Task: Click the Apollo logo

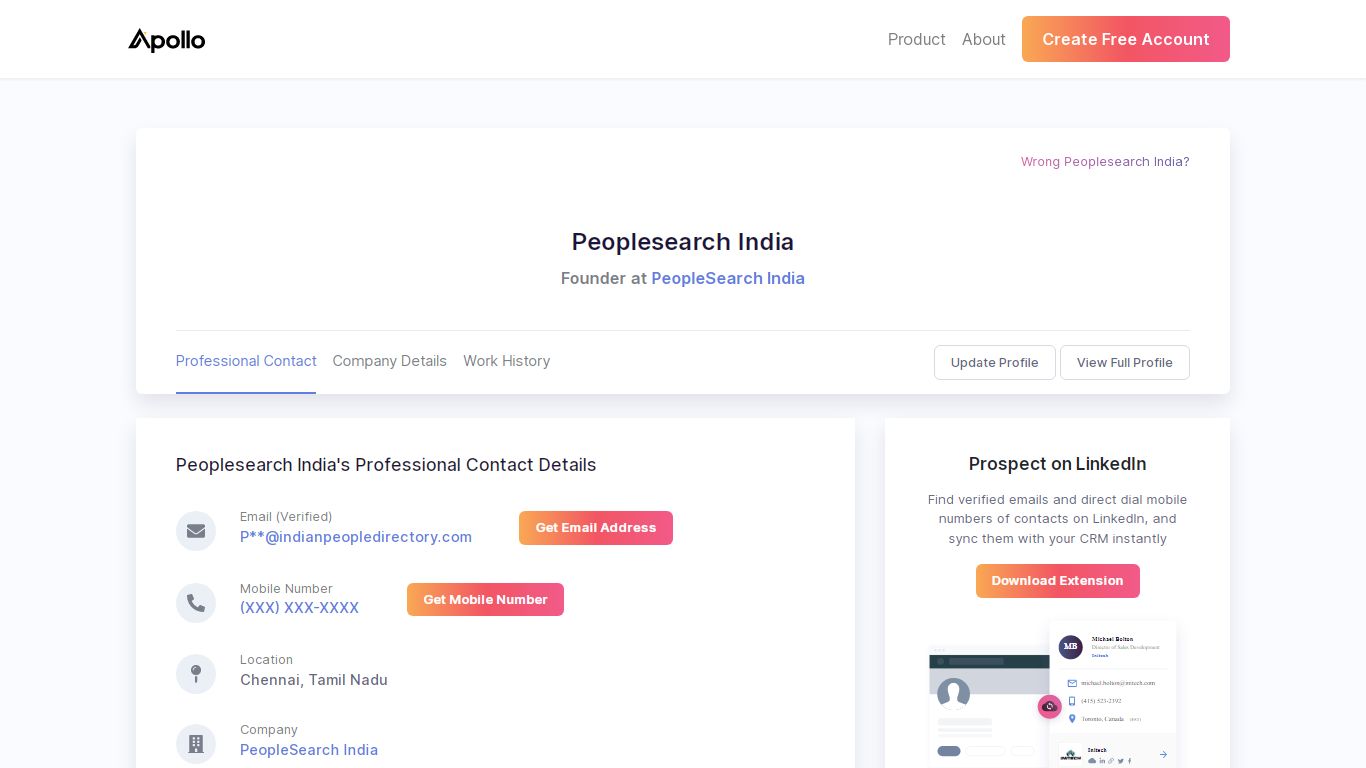Action: click(x=167, y=40)
